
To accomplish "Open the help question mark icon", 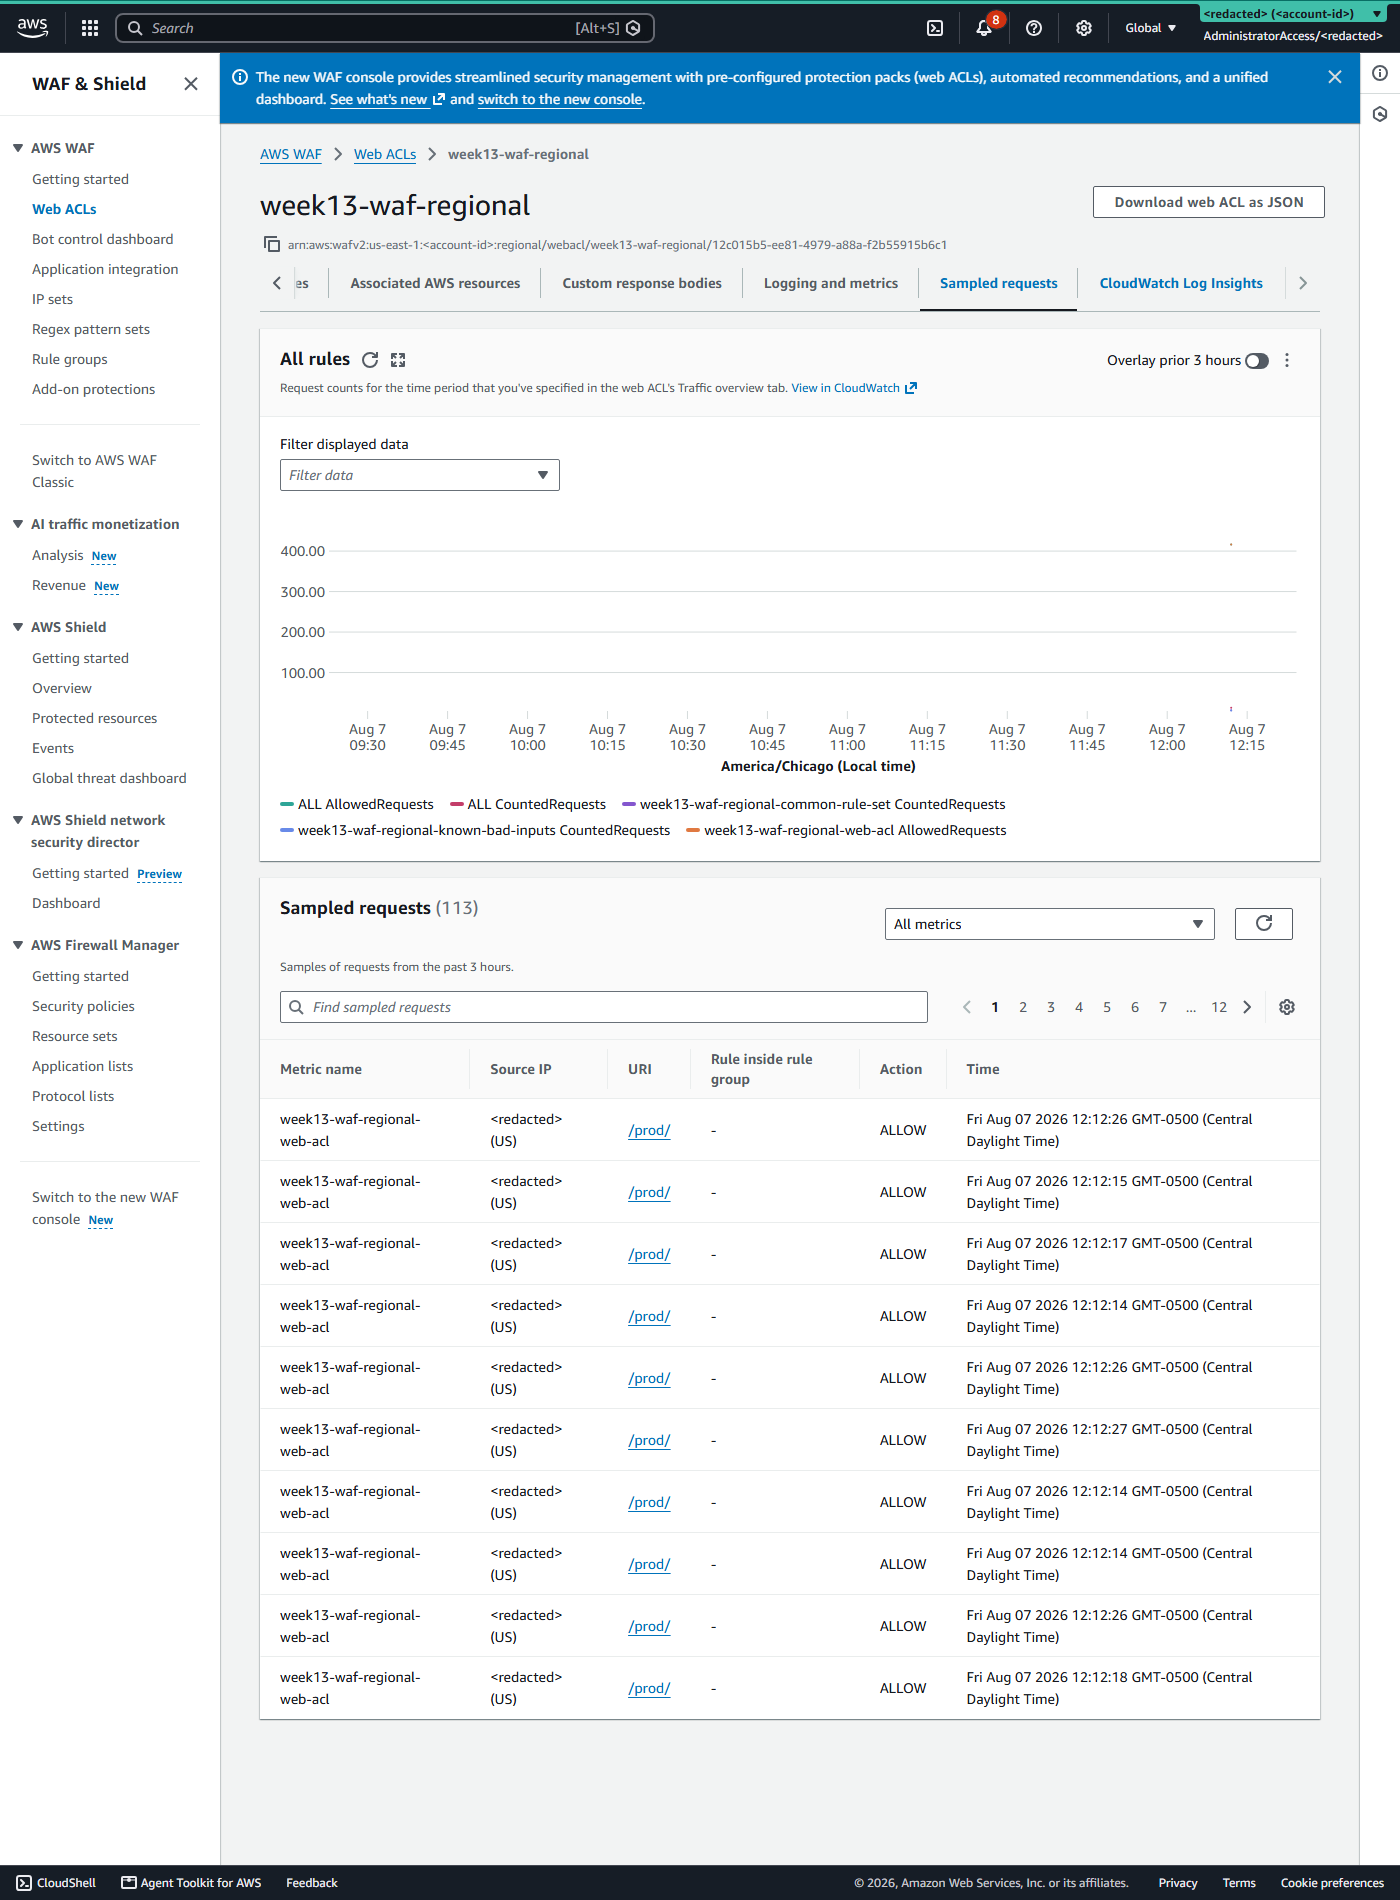I will tap(1034, 28).
